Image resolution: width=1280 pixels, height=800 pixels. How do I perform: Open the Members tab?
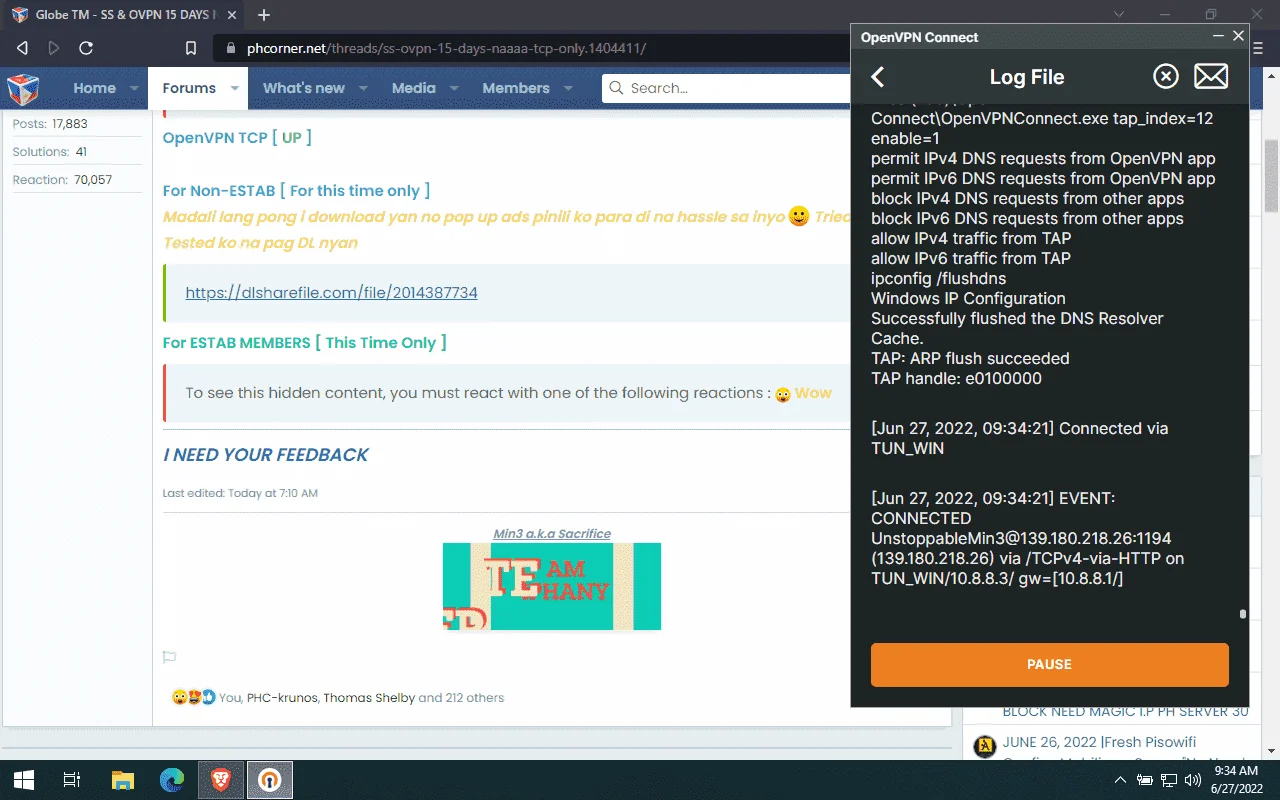(x=516, y=88)
